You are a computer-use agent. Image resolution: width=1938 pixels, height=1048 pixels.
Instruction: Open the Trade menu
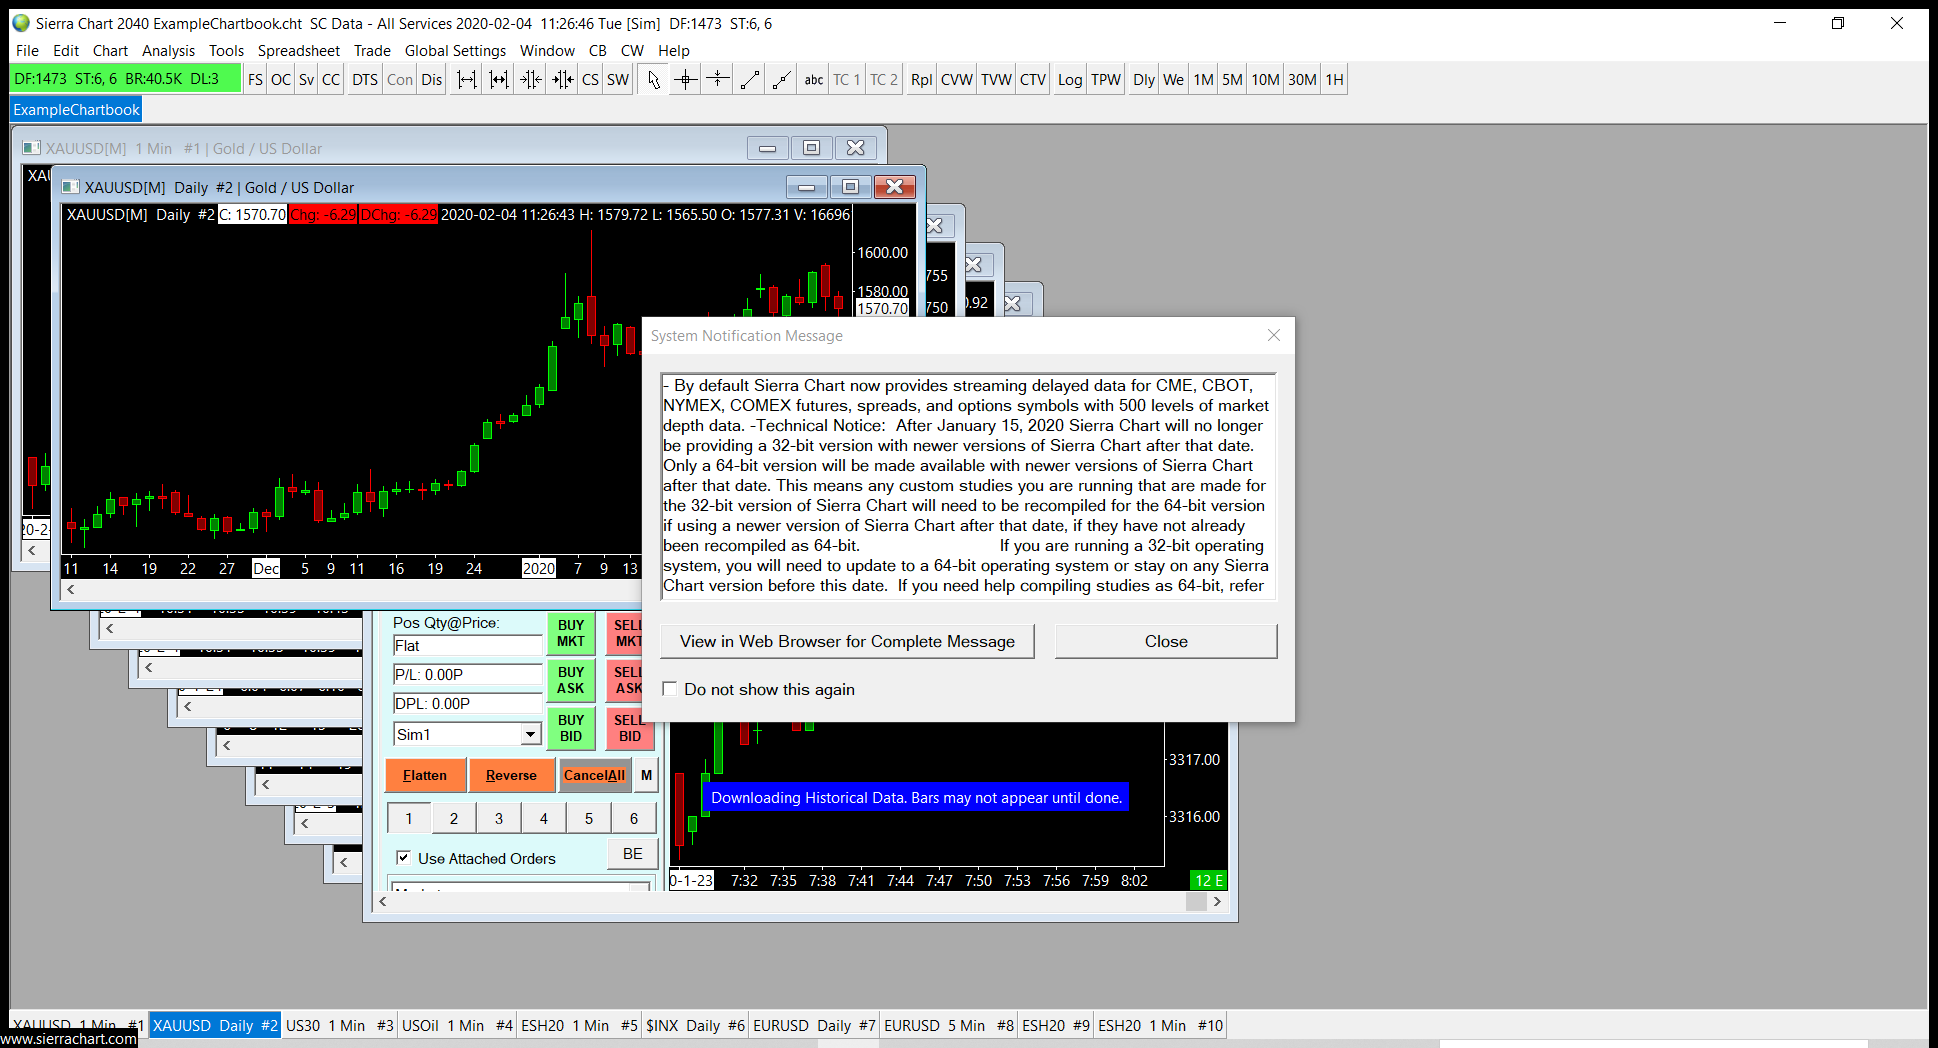point(372,51)
